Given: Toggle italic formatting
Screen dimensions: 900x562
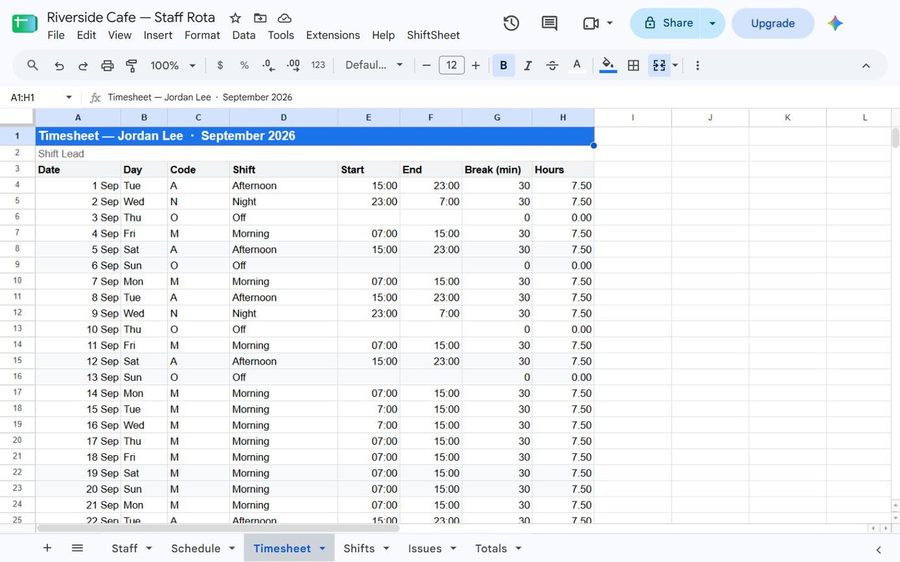Looking at the screenshot, I should (x=527, y=65).
